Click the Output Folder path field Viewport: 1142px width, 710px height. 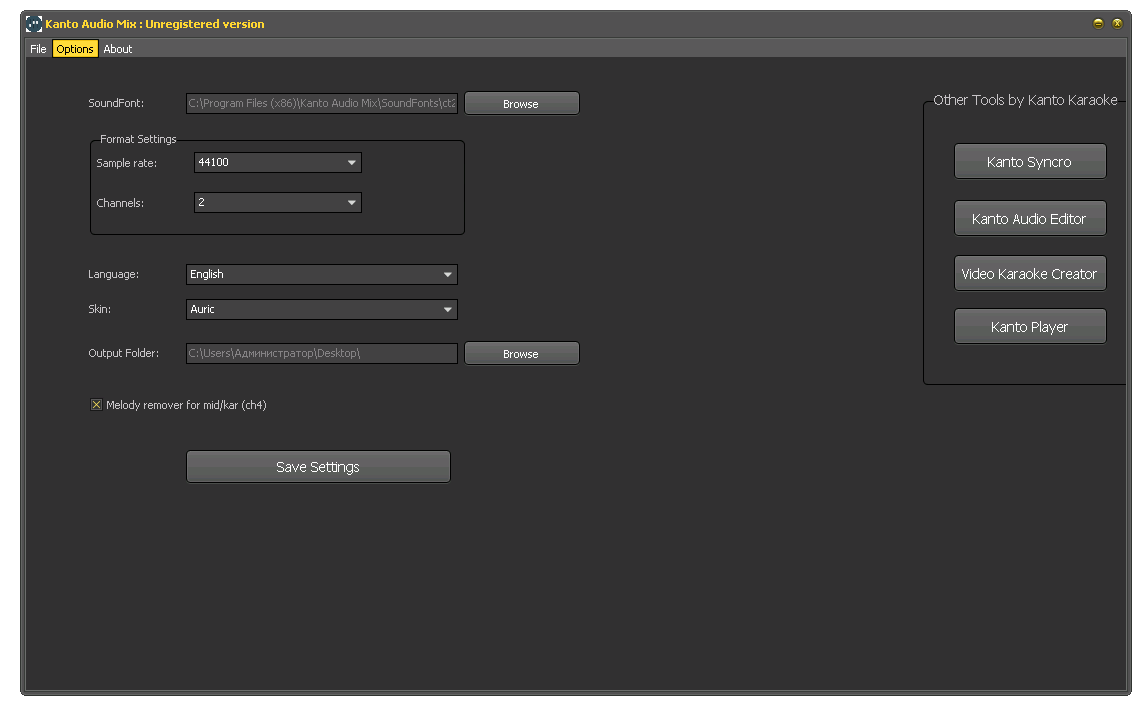[x=322, y=353]
